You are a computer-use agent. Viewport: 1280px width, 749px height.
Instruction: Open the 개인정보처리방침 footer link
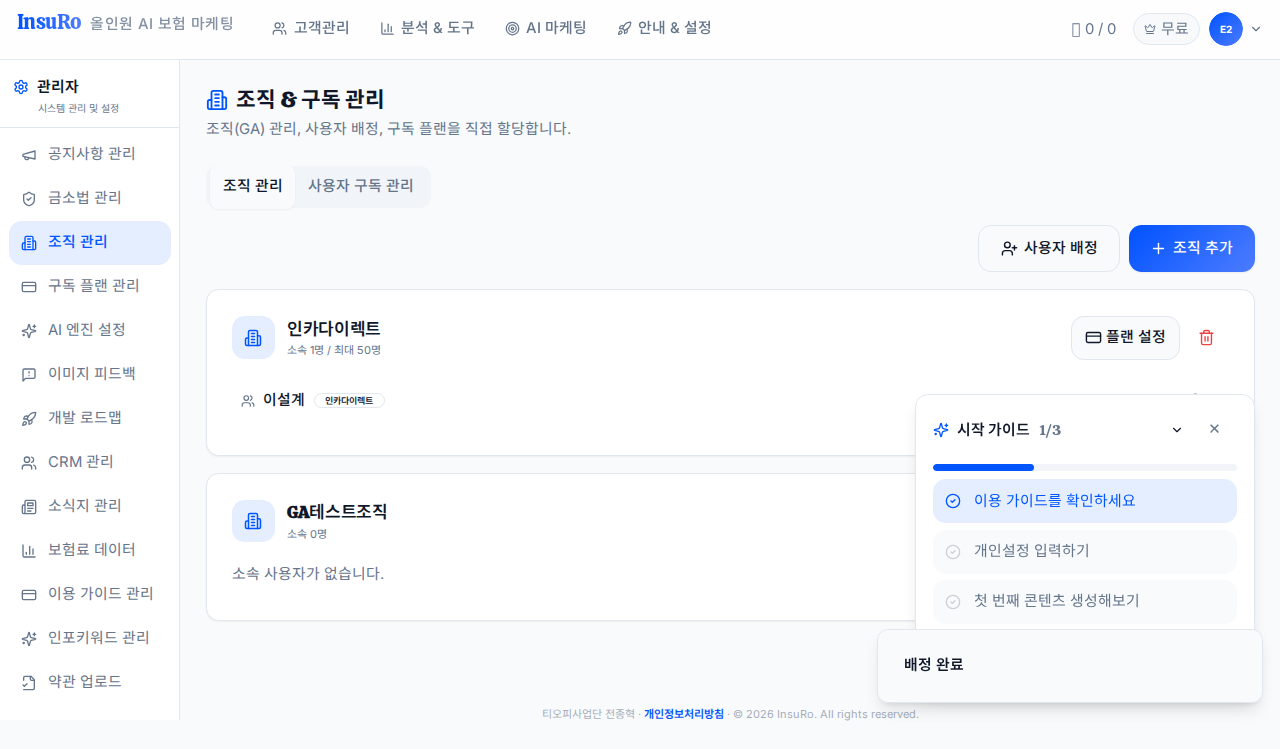[x=684, y=714]
